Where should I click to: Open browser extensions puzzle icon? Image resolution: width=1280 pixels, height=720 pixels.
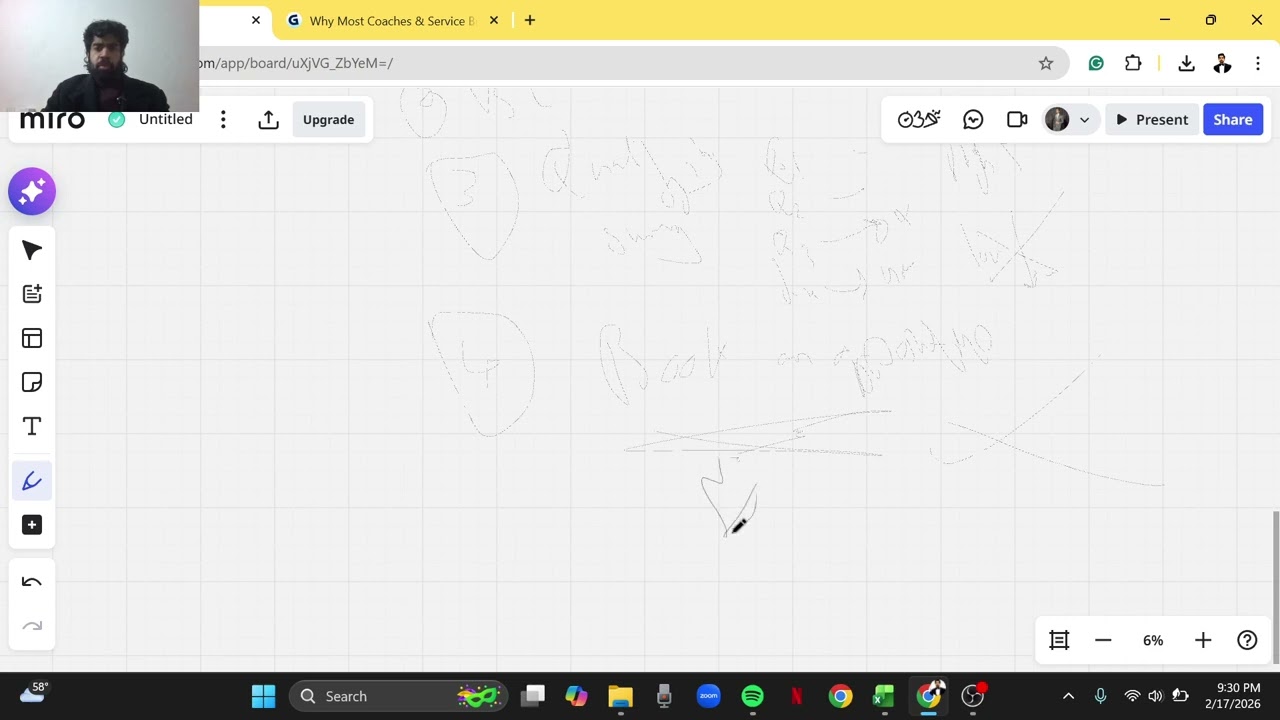pyautogui.click(x=1133, y=63)
